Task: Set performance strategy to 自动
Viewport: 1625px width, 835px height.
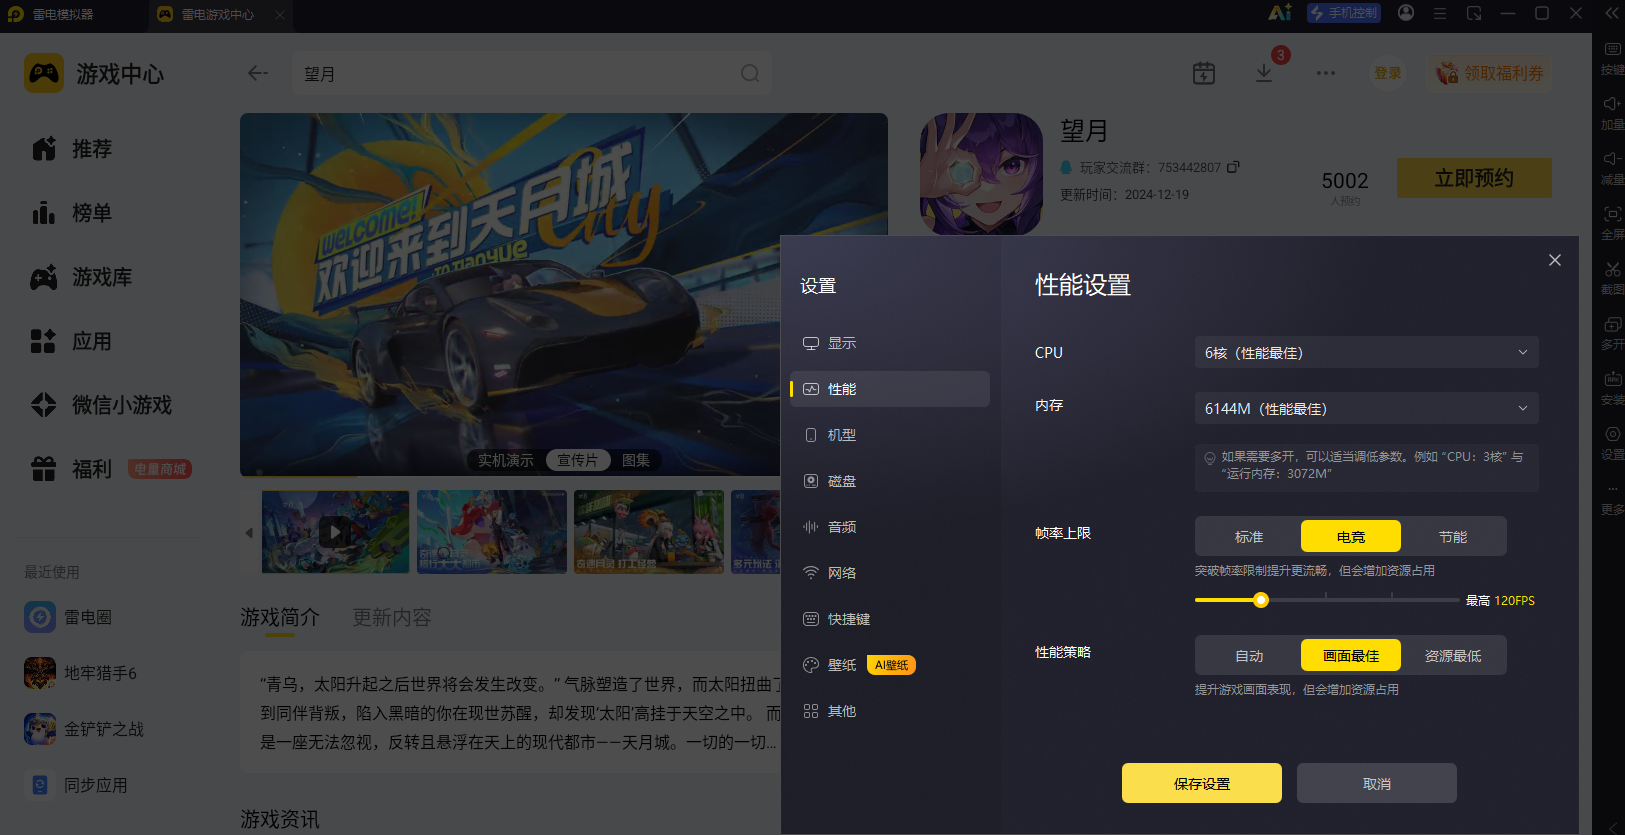Action: pyautogui.click(x=1249, y=656)
